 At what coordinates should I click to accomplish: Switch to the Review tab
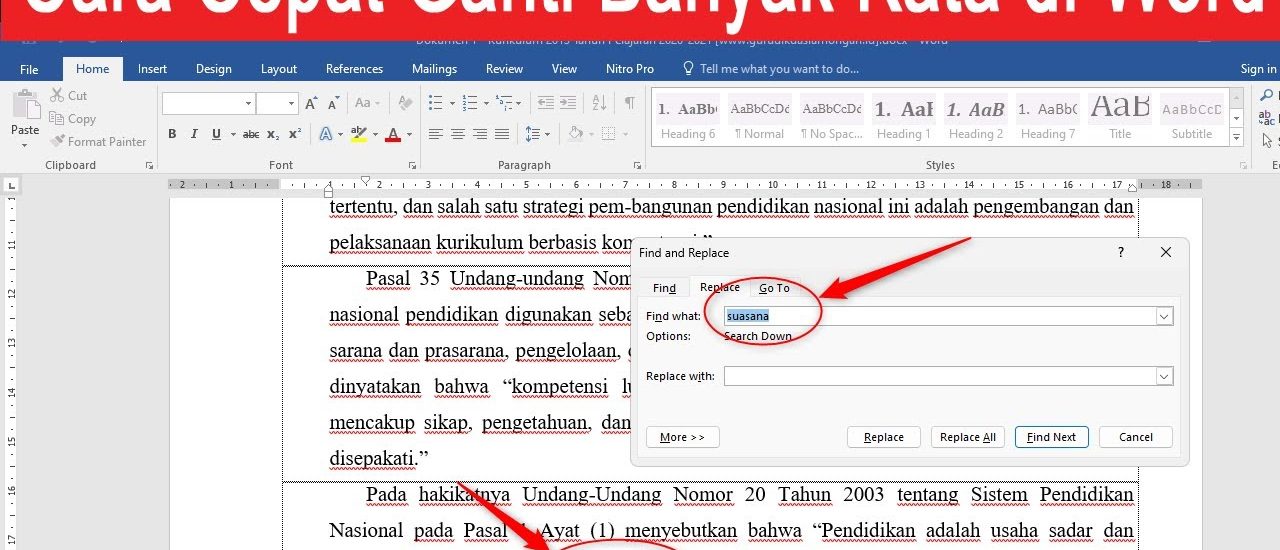click(504, 69)
